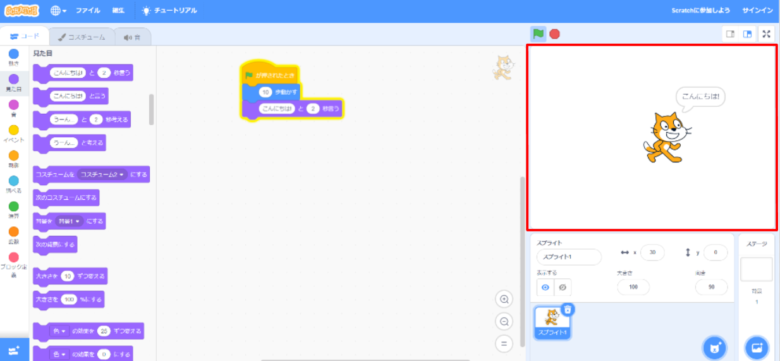Click the x position field
The height and width of the screenshot is (361, 780).
[x=652, y=253]
